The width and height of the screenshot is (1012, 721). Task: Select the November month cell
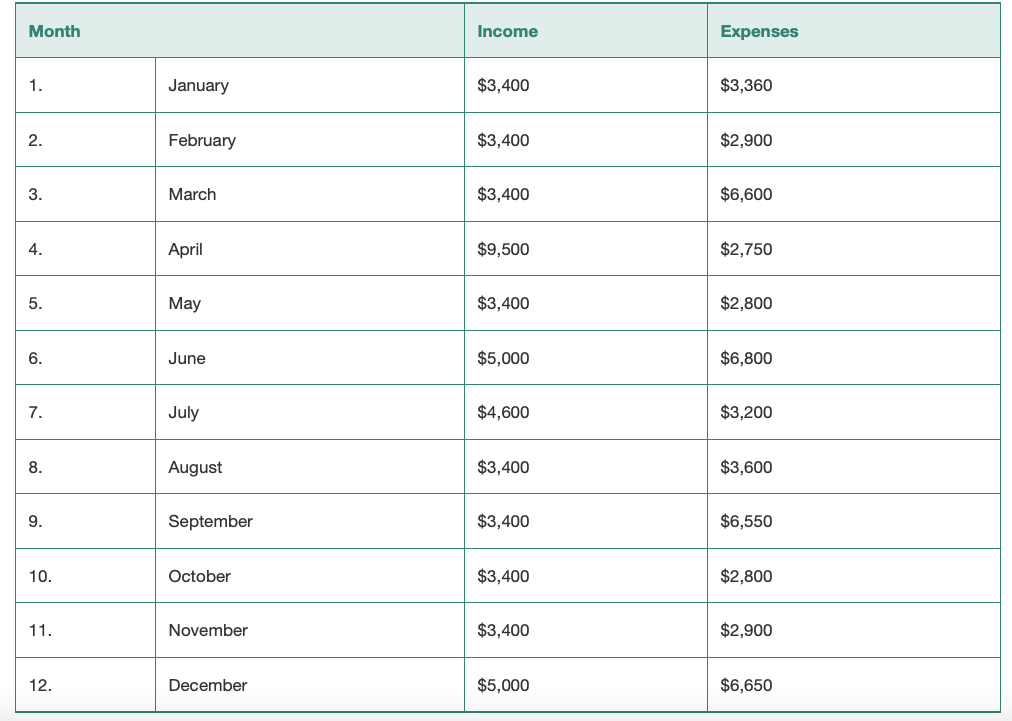click(x=310, y=631)
